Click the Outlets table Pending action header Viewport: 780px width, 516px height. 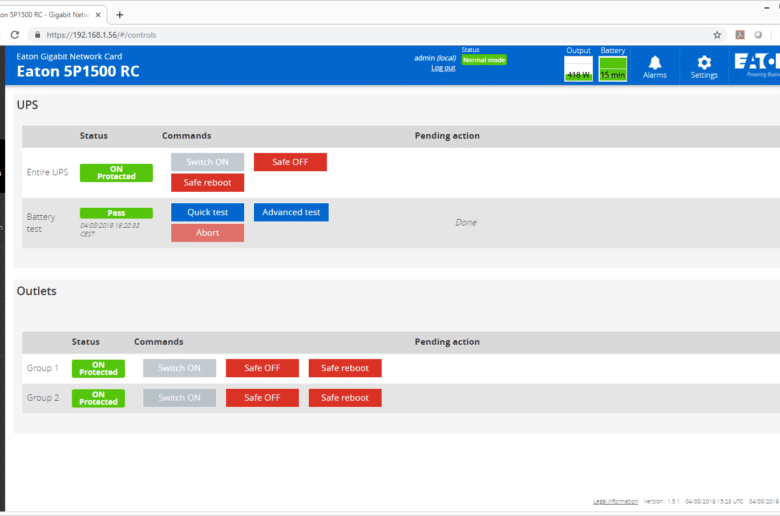coord(447,342)
